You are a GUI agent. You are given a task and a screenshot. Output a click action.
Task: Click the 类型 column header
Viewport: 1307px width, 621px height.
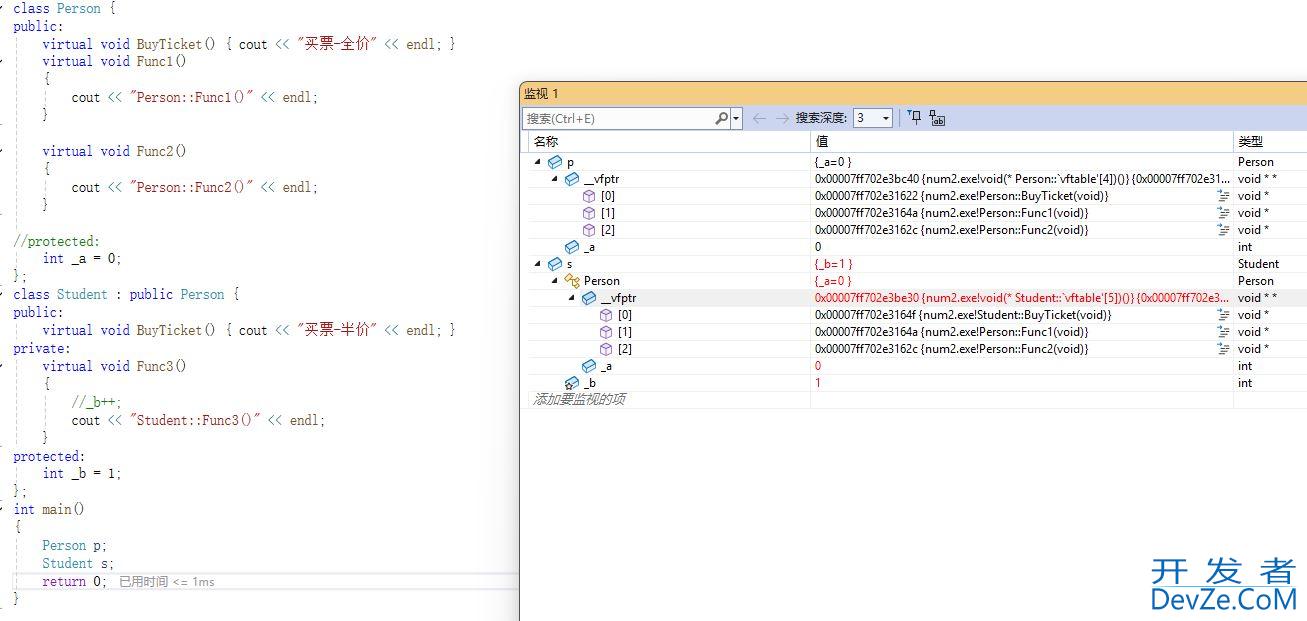click(1270, 142)
